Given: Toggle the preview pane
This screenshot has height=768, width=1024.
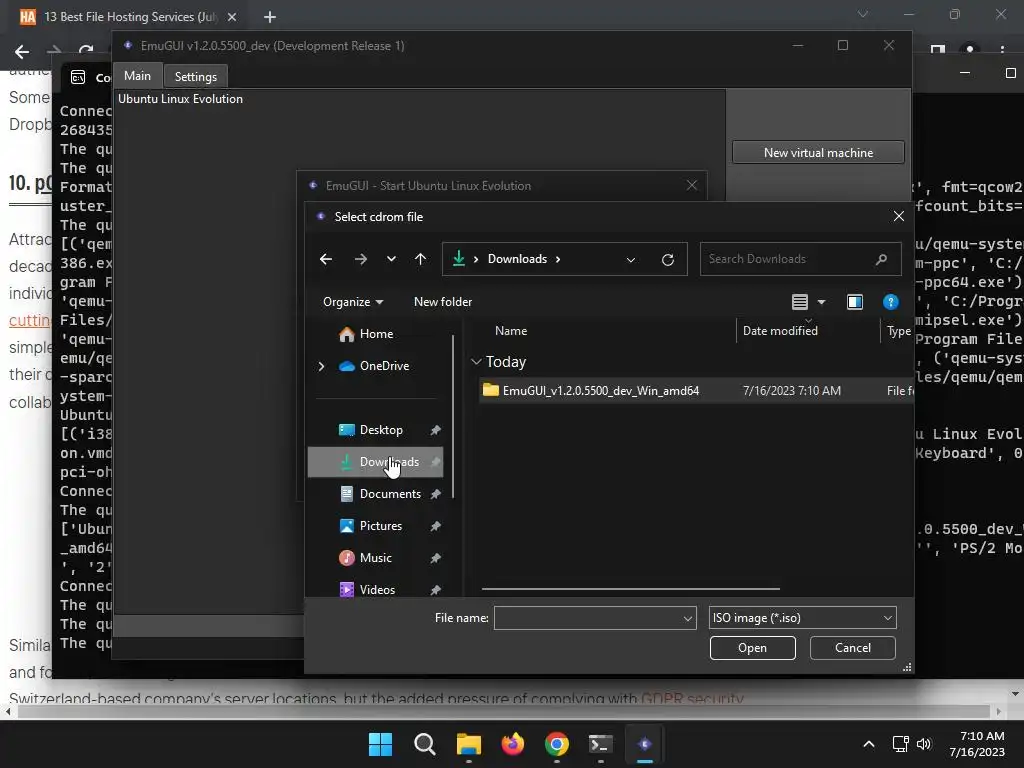Looking at the screenshot, I should point(855,302).
